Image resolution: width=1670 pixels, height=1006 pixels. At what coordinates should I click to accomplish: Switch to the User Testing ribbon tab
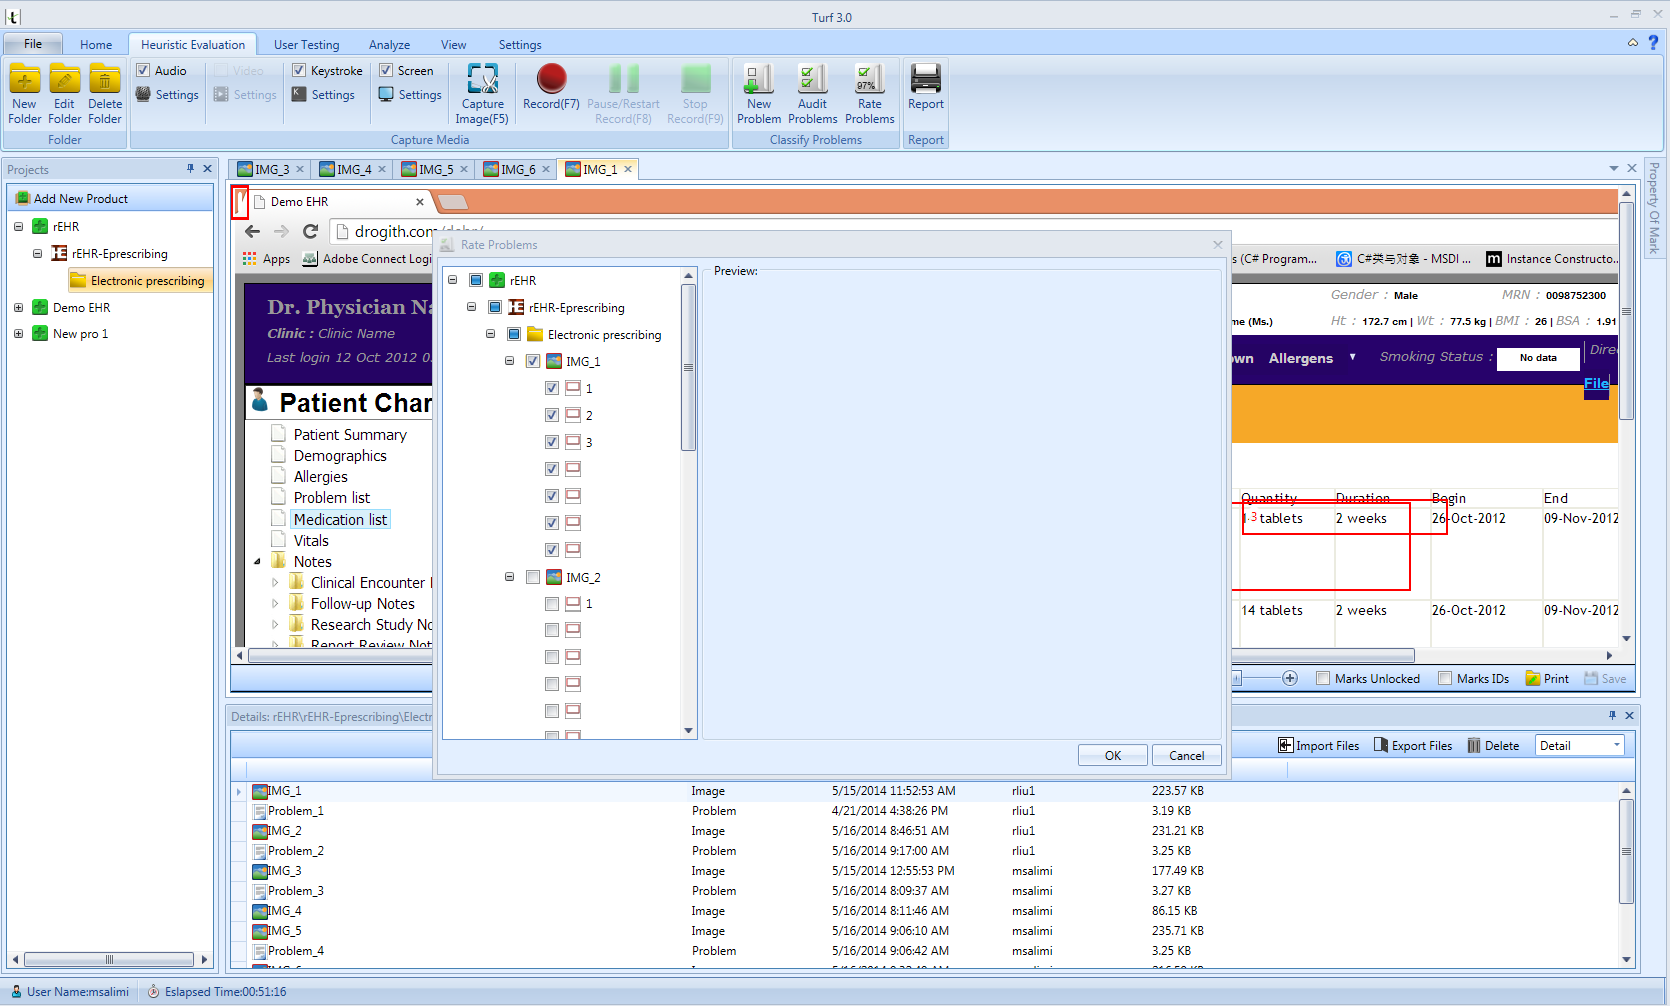click(x=306, y=45)
